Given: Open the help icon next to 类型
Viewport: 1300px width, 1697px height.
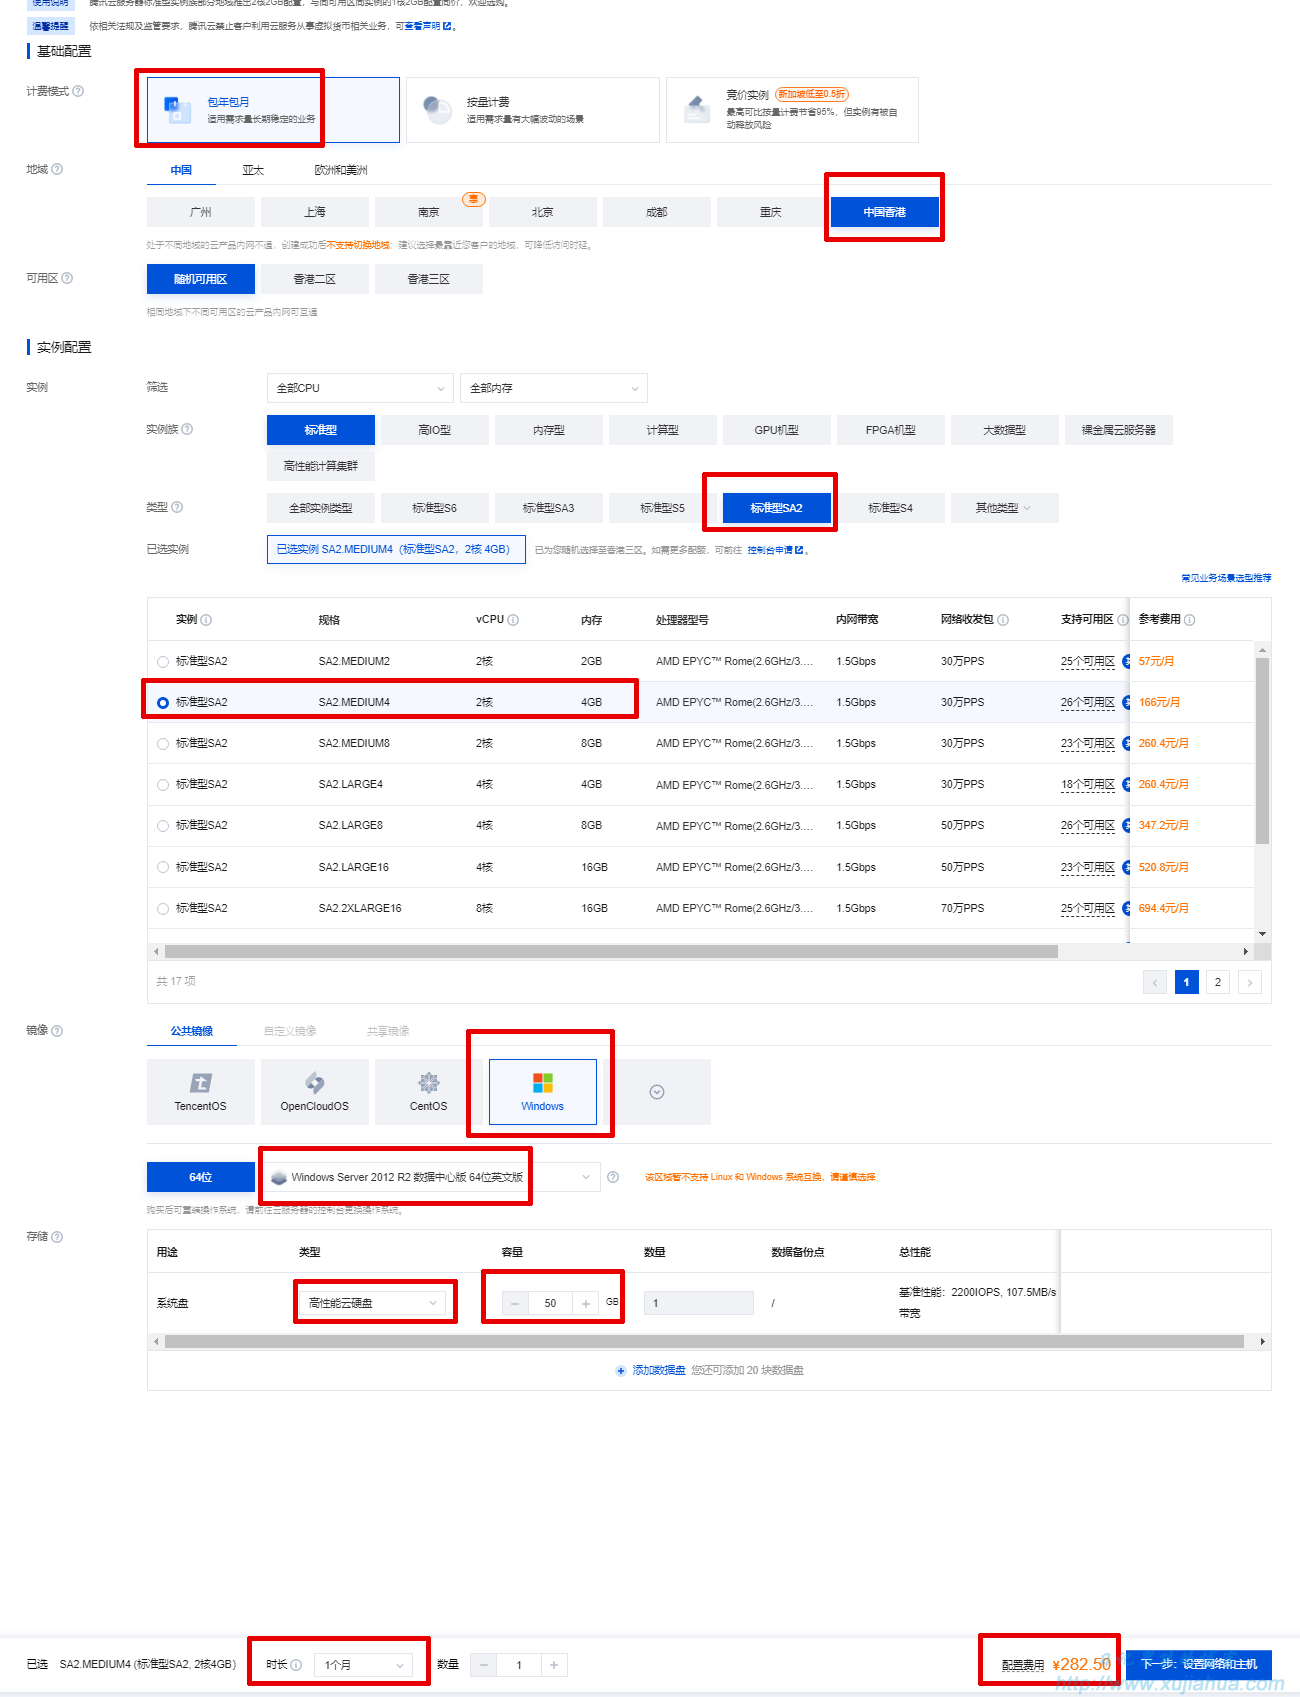Looking at the screenshot, I should 177,507.
